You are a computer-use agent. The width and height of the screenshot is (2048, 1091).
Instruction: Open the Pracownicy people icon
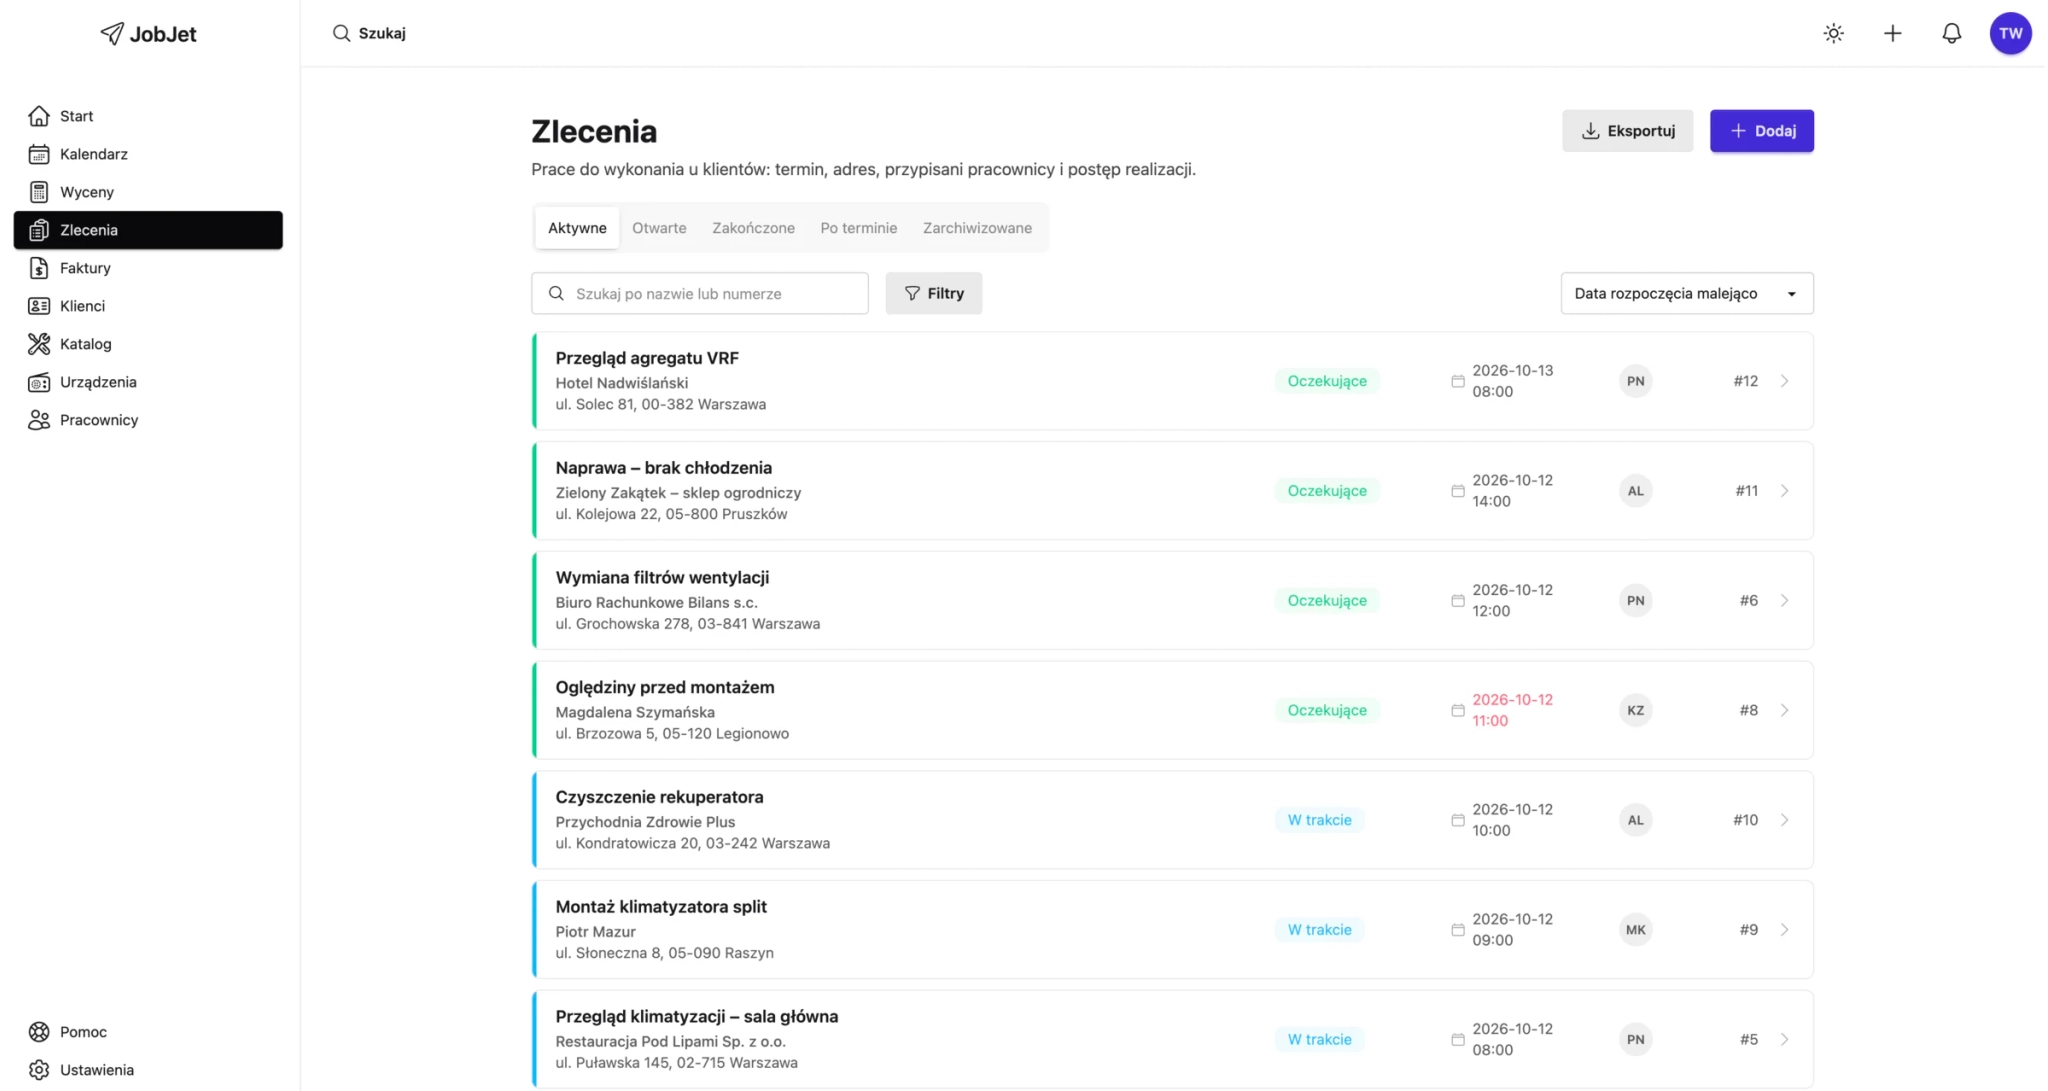pos(39,420)
